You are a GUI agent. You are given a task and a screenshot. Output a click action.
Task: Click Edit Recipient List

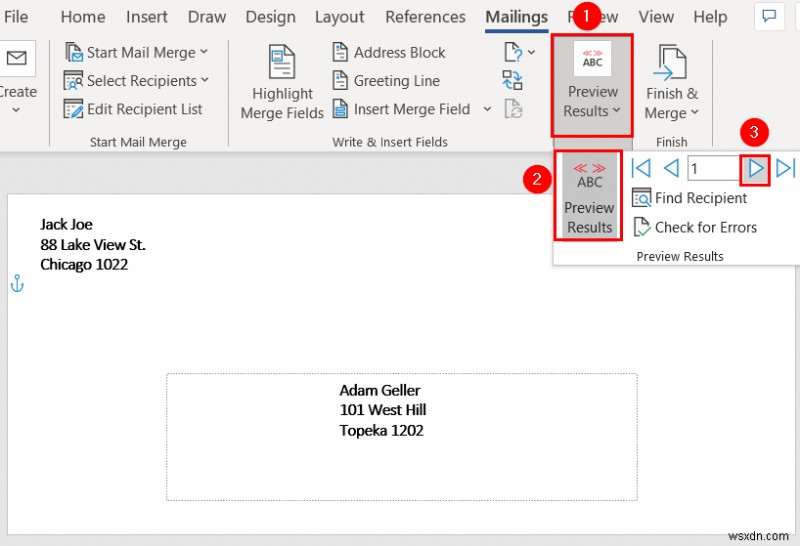[133, 109]
